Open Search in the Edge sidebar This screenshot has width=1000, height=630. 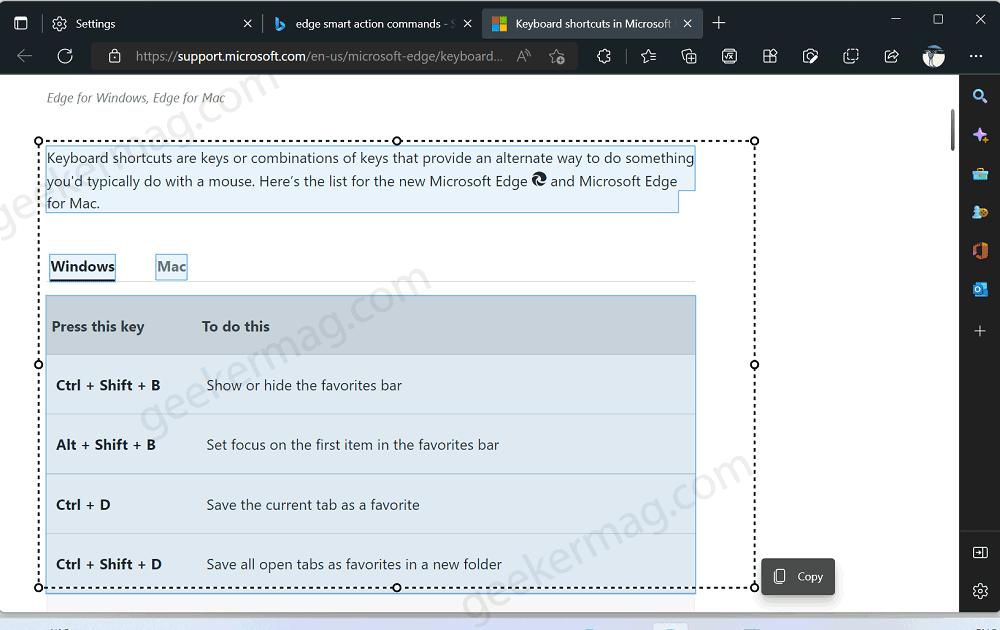[979, 96]
